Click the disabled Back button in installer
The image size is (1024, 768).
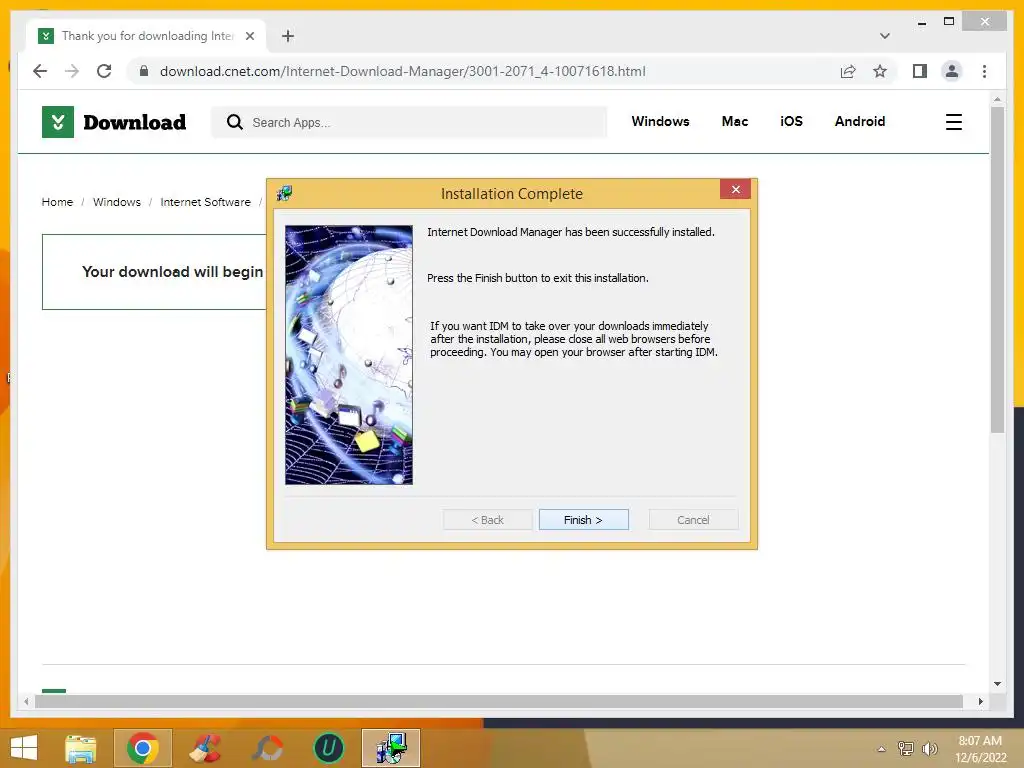(x=487, y=520)
